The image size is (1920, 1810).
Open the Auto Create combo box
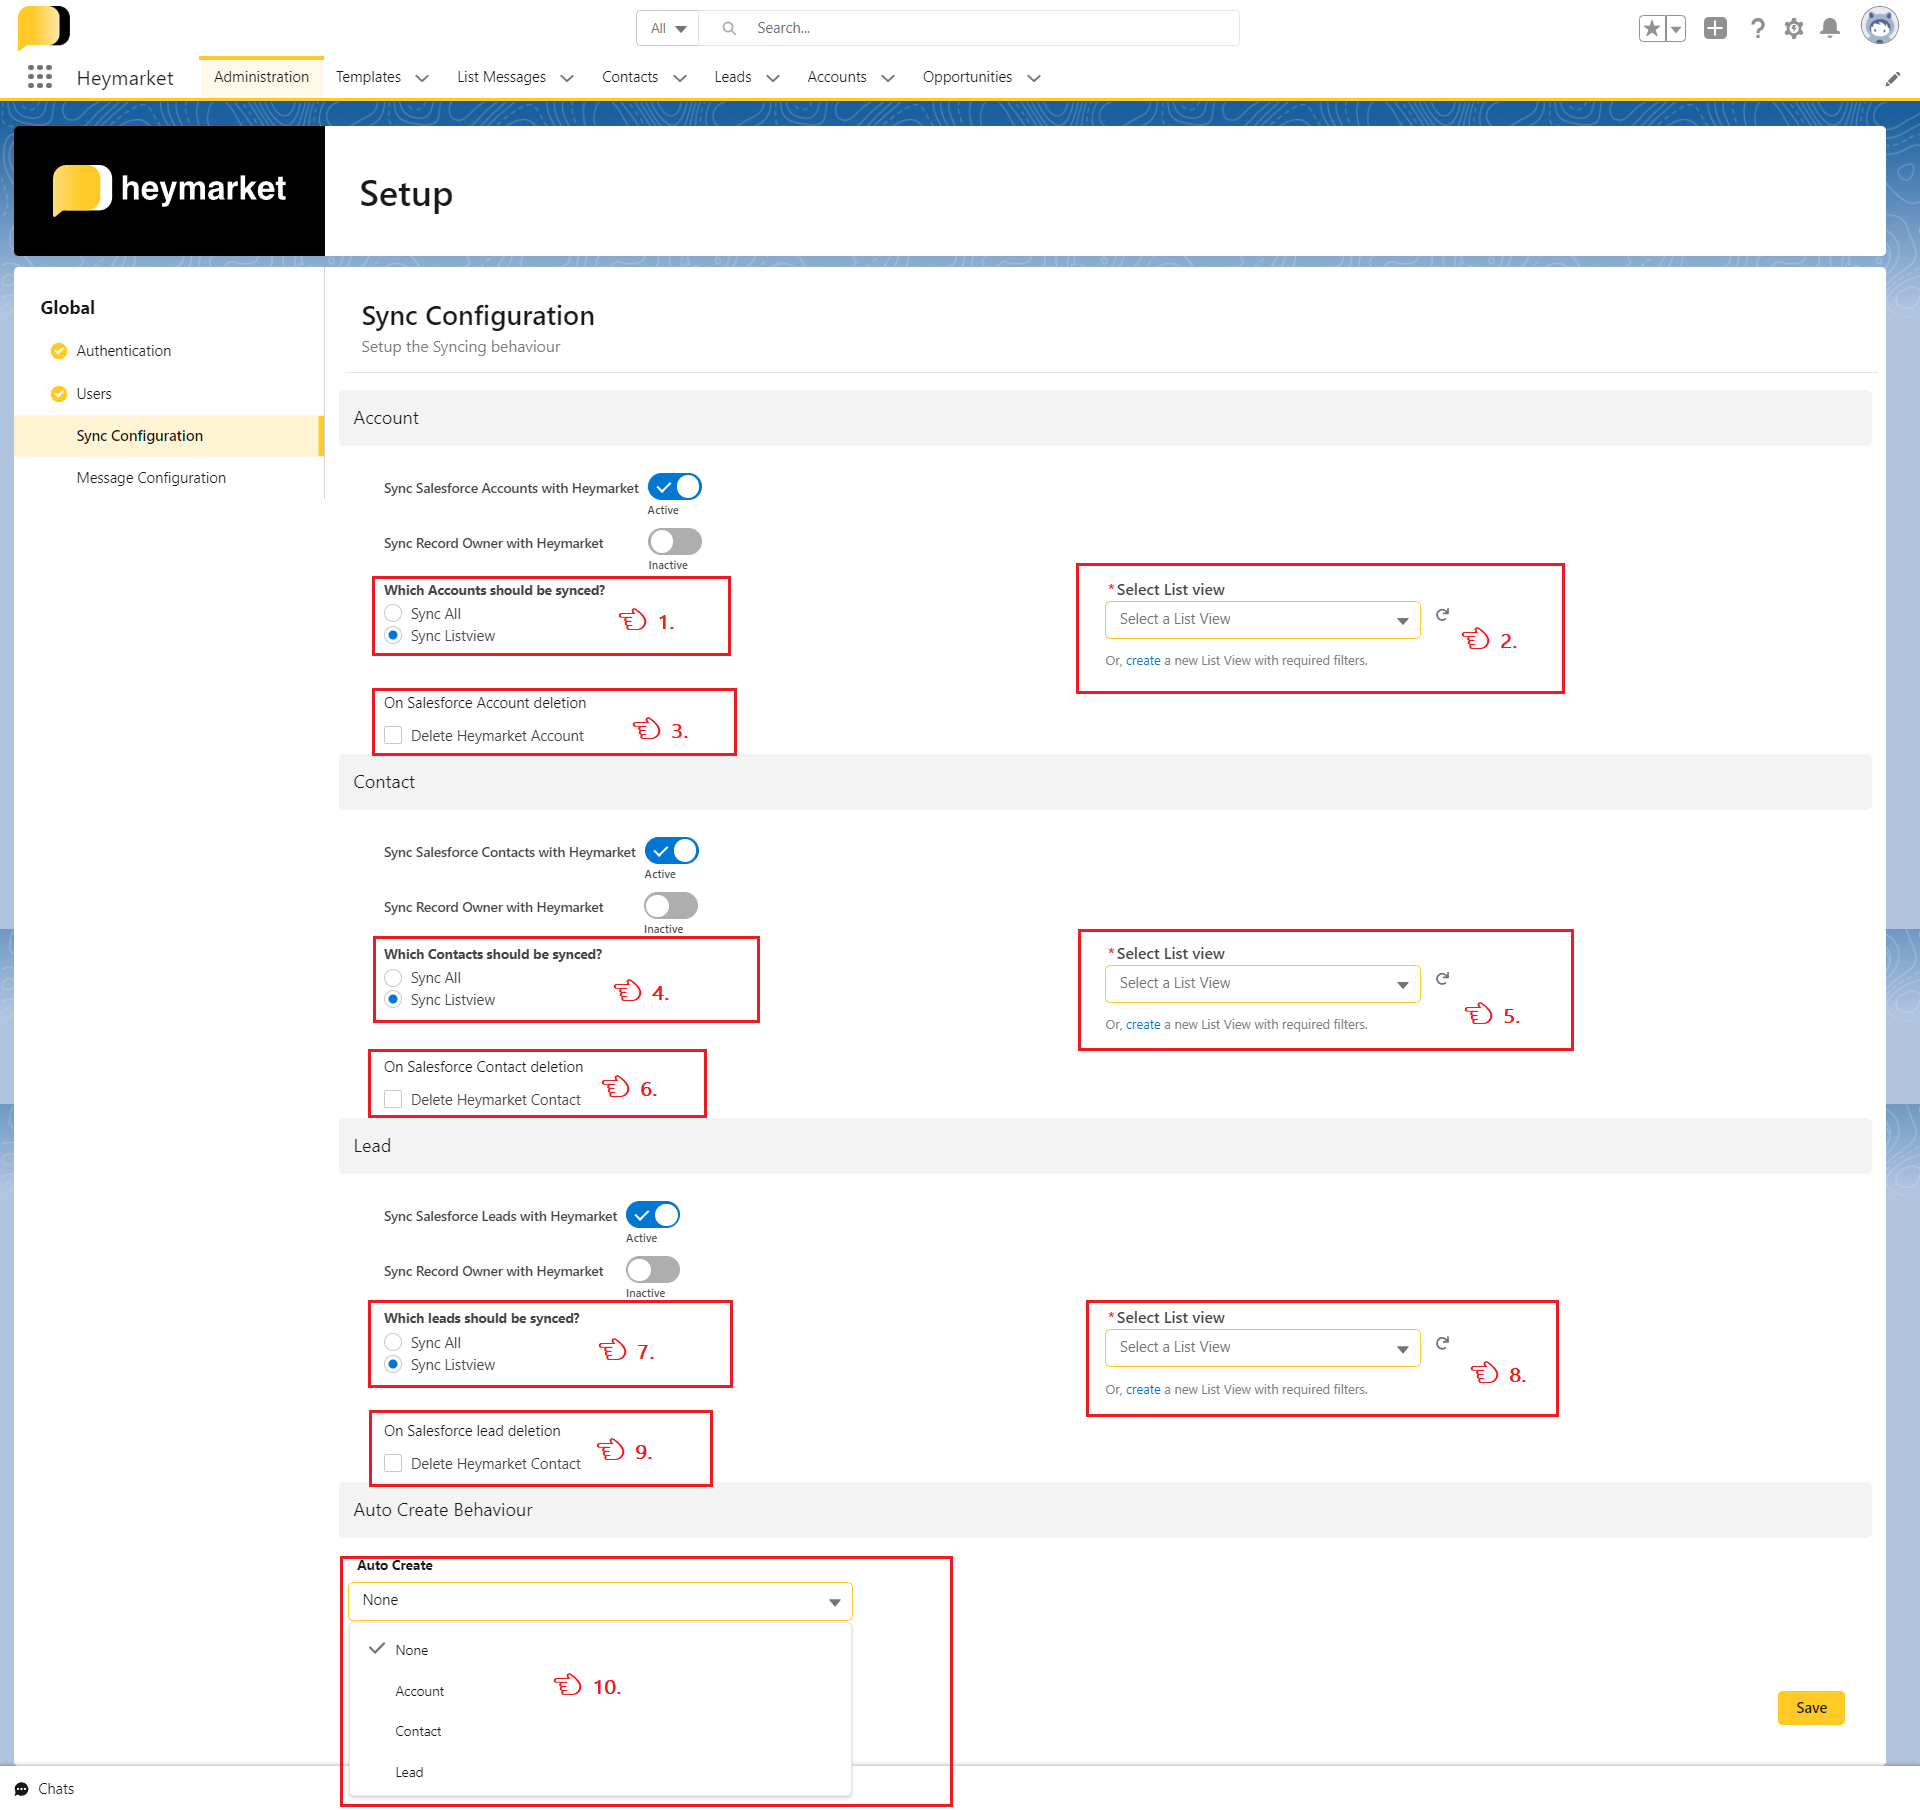600,1601
